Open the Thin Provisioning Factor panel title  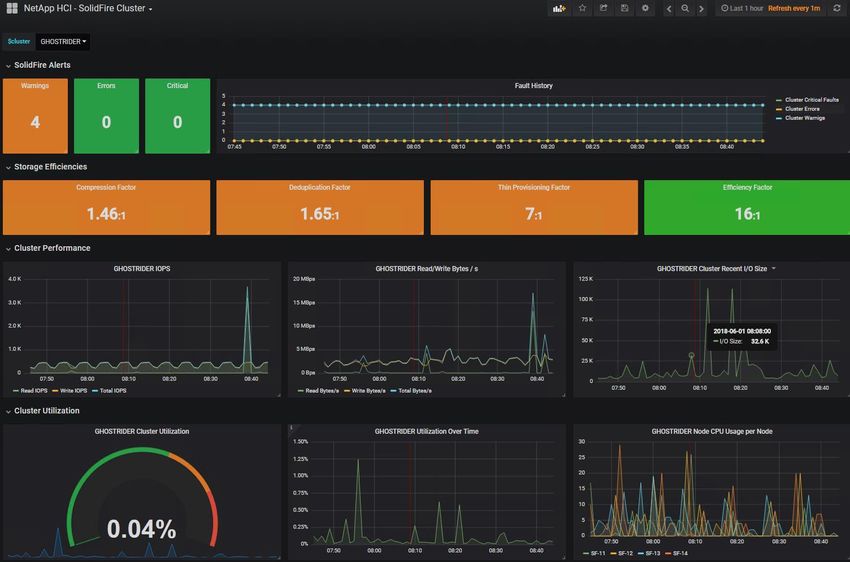pos(534,188)
